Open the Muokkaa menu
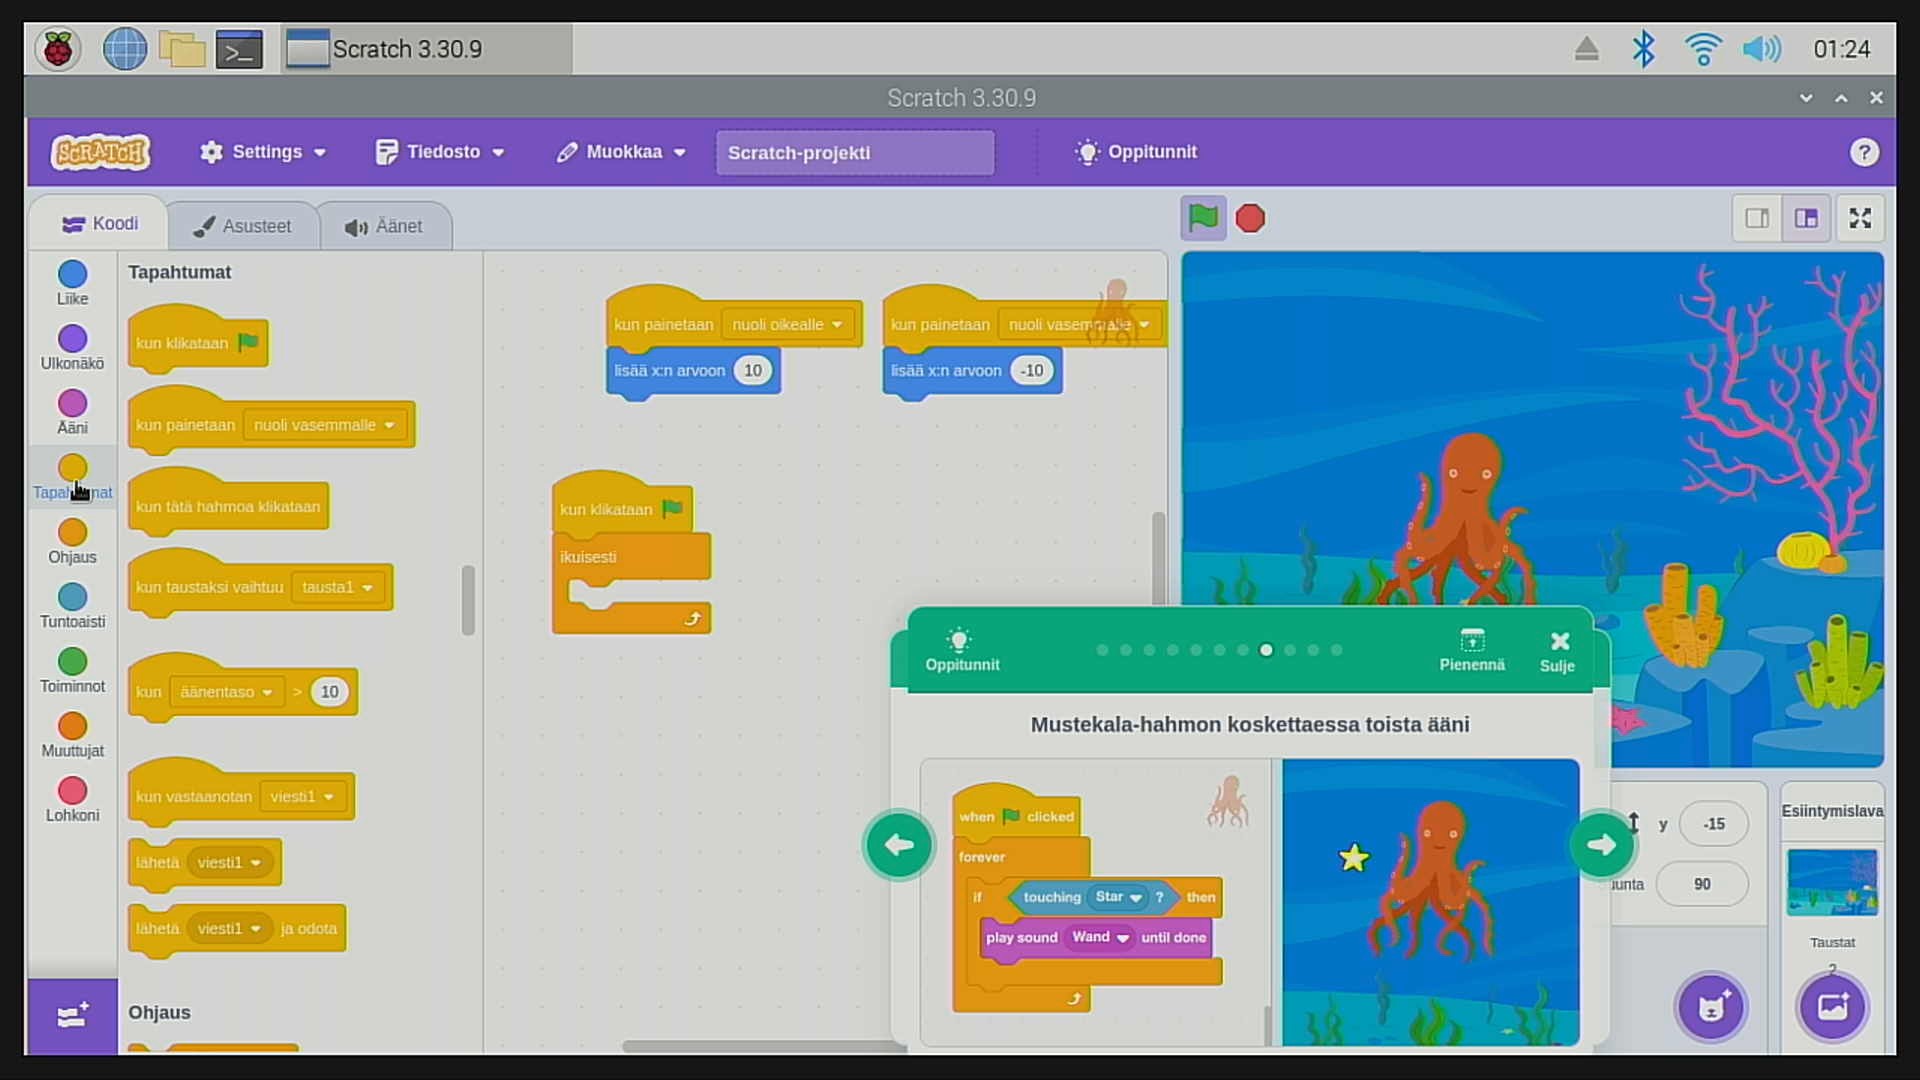Screen dimensions: 1920x1080 tap(621, 152)
